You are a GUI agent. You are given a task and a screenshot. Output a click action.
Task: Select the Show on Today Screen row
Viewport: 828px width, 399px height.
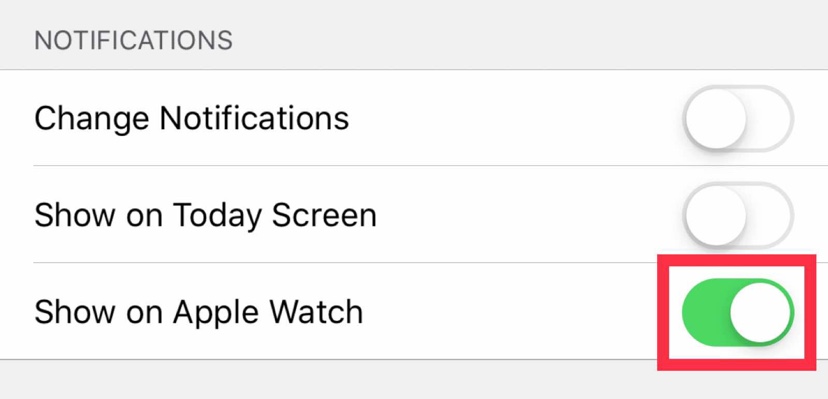[414, 214]
